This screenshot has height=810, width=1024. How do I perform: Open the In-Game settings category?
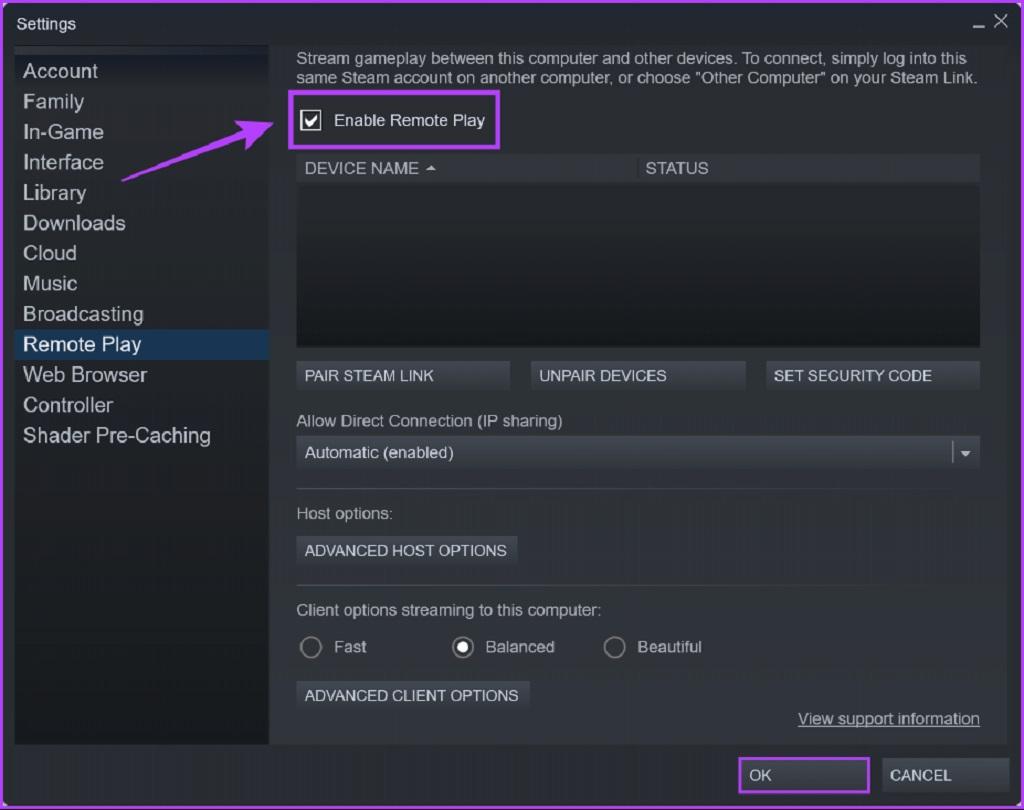pos(141,131)
